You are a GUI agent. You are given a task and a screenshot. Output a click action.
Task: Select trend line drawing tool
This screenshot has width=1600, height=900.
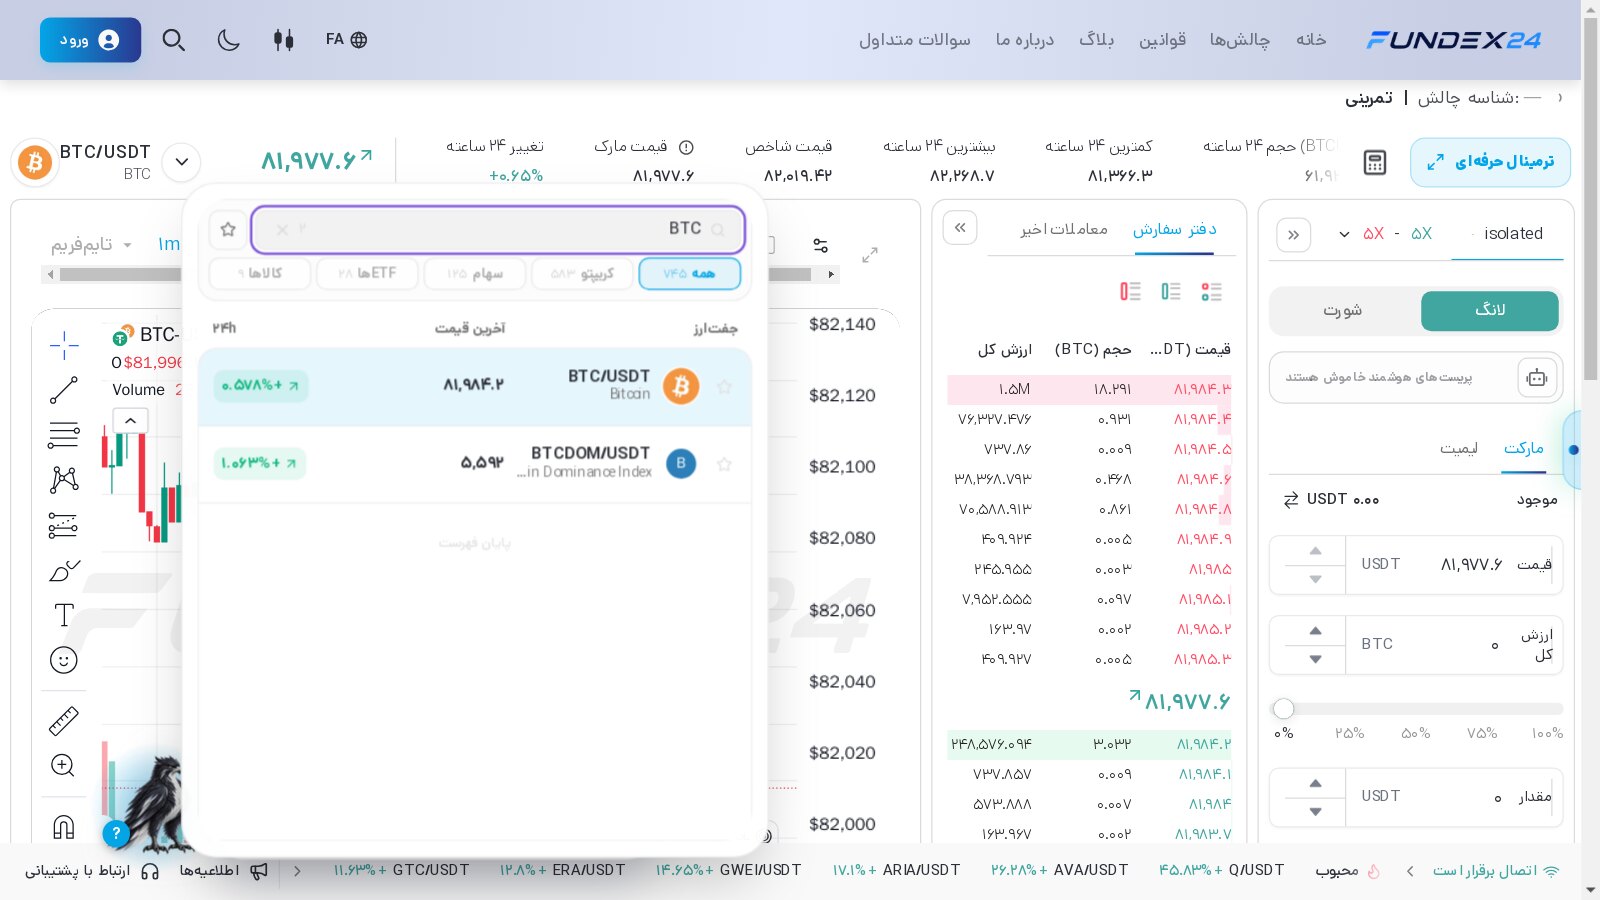click(64, 390)
